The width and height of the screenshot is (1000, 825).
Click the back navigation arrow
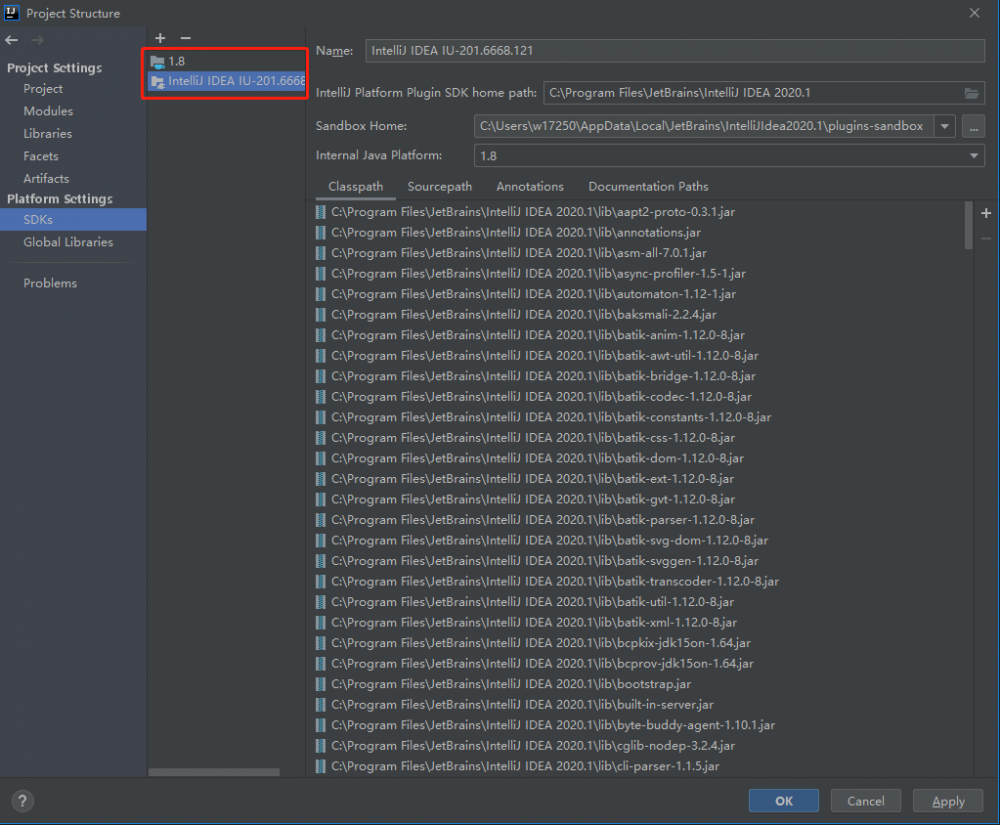11,40
